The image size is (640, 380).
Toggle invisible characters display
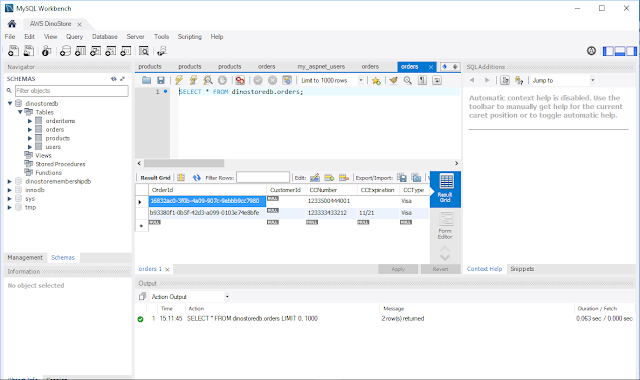(422, 80)
